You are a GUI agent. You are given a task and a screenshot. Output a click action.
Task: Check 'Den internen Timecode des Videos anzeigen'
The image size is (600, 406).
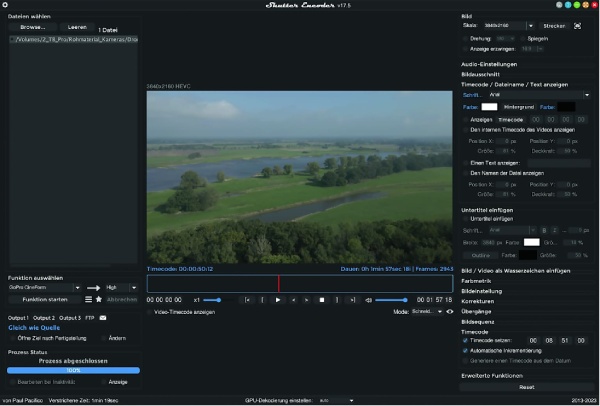(x=465, y=130)
